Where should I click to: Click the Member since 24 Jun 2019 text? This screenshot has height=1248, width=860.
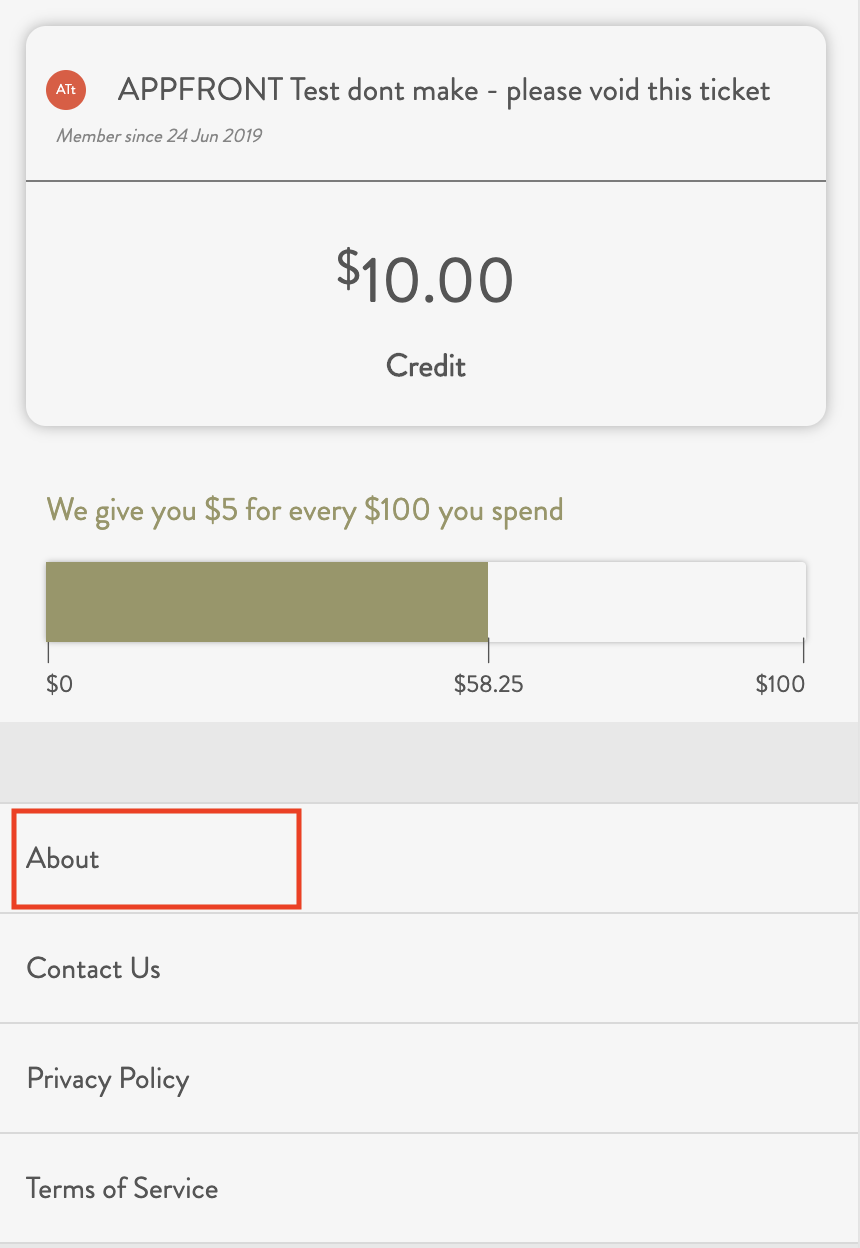click(x=159, y=136)
